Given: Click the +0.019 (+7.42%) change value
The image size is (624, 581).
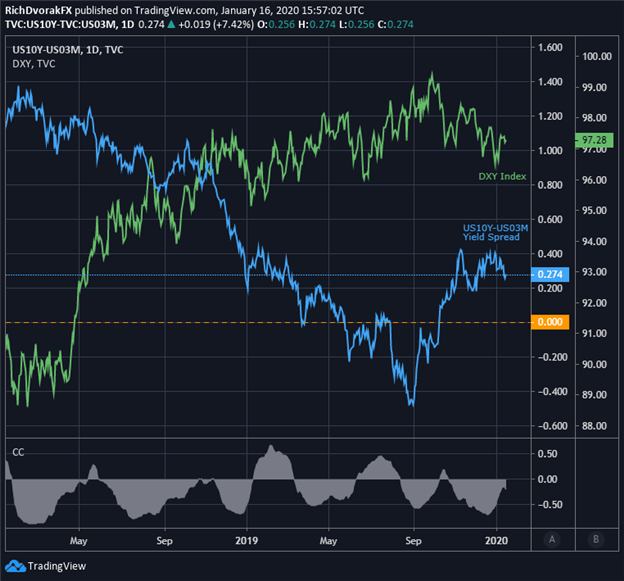Looking at the screenshot, I should click(216, 25).
